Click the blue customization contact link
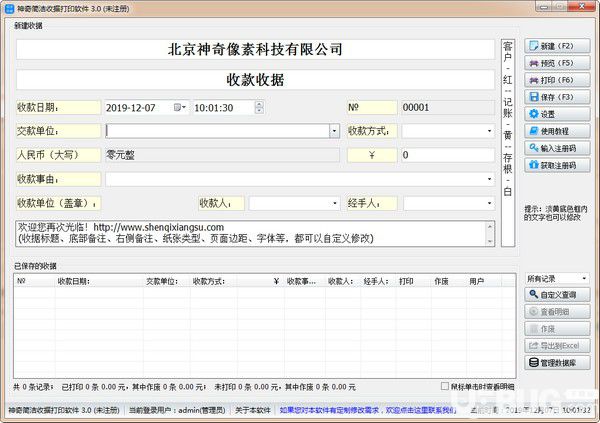600x423 pixels. tap(368, 410)
